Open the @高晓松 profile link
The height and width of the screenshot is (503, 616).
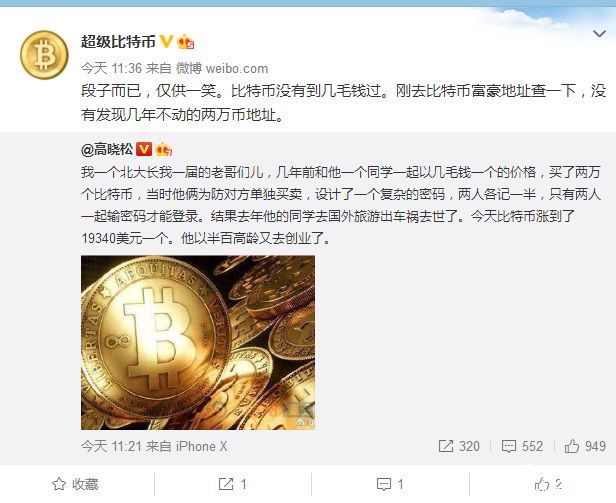pos(107,149)
